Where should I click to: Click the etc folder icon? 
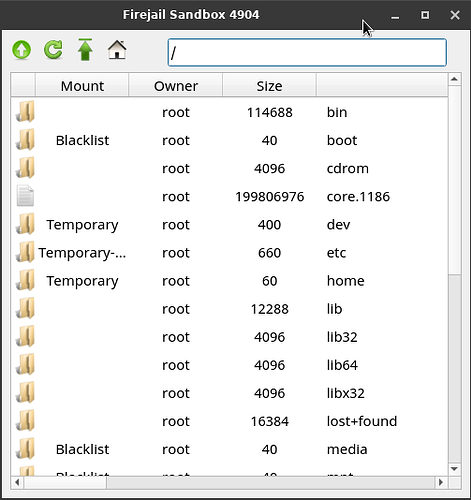pos(25,252)
